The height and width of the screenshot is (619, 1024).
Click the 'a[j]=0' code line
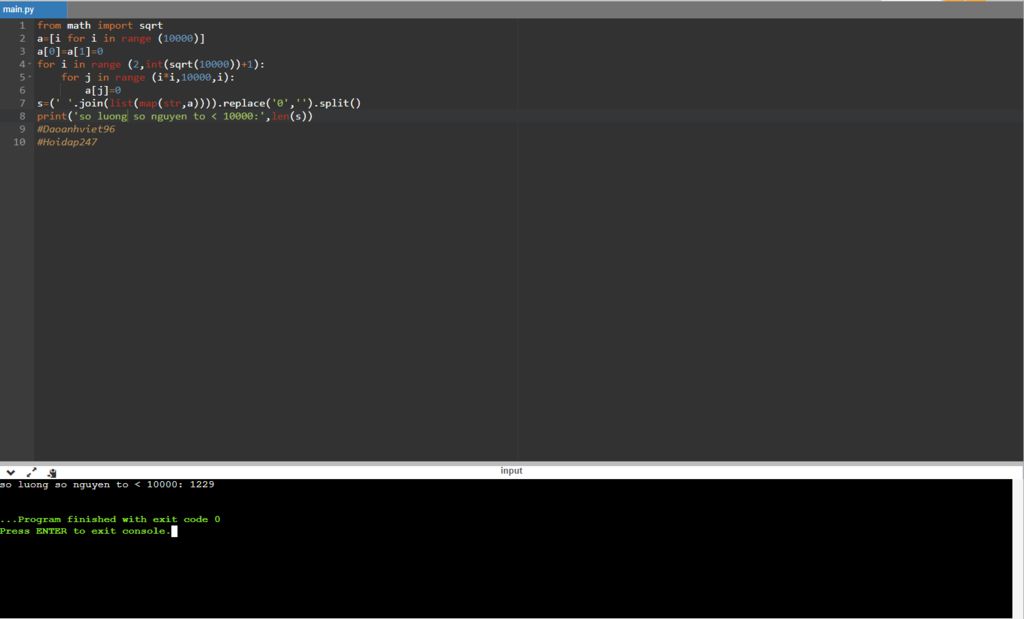pos(103,90)
